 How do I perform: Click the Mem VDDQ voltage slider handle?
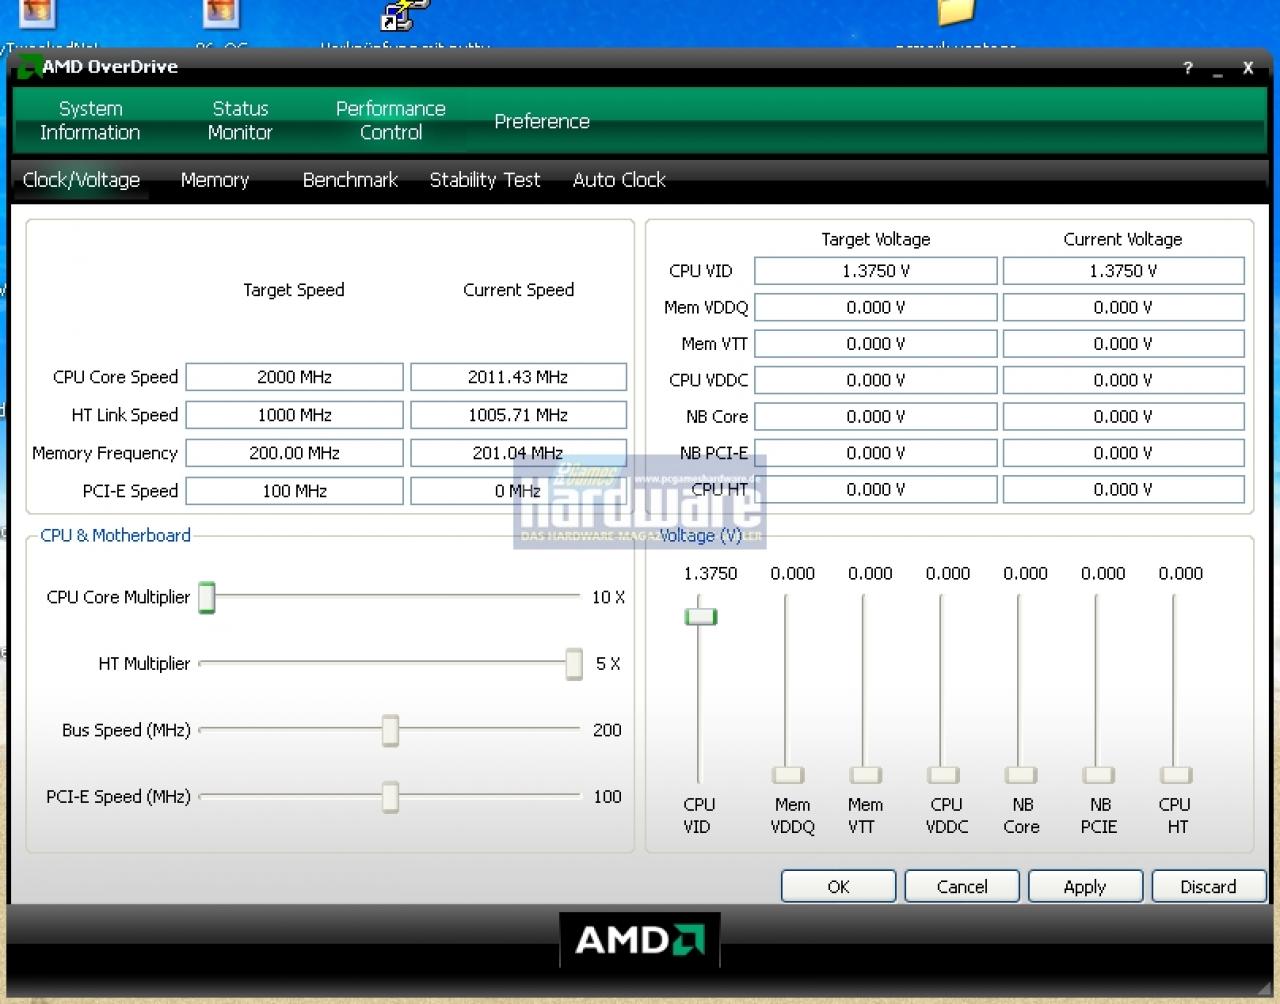(788, 775)
